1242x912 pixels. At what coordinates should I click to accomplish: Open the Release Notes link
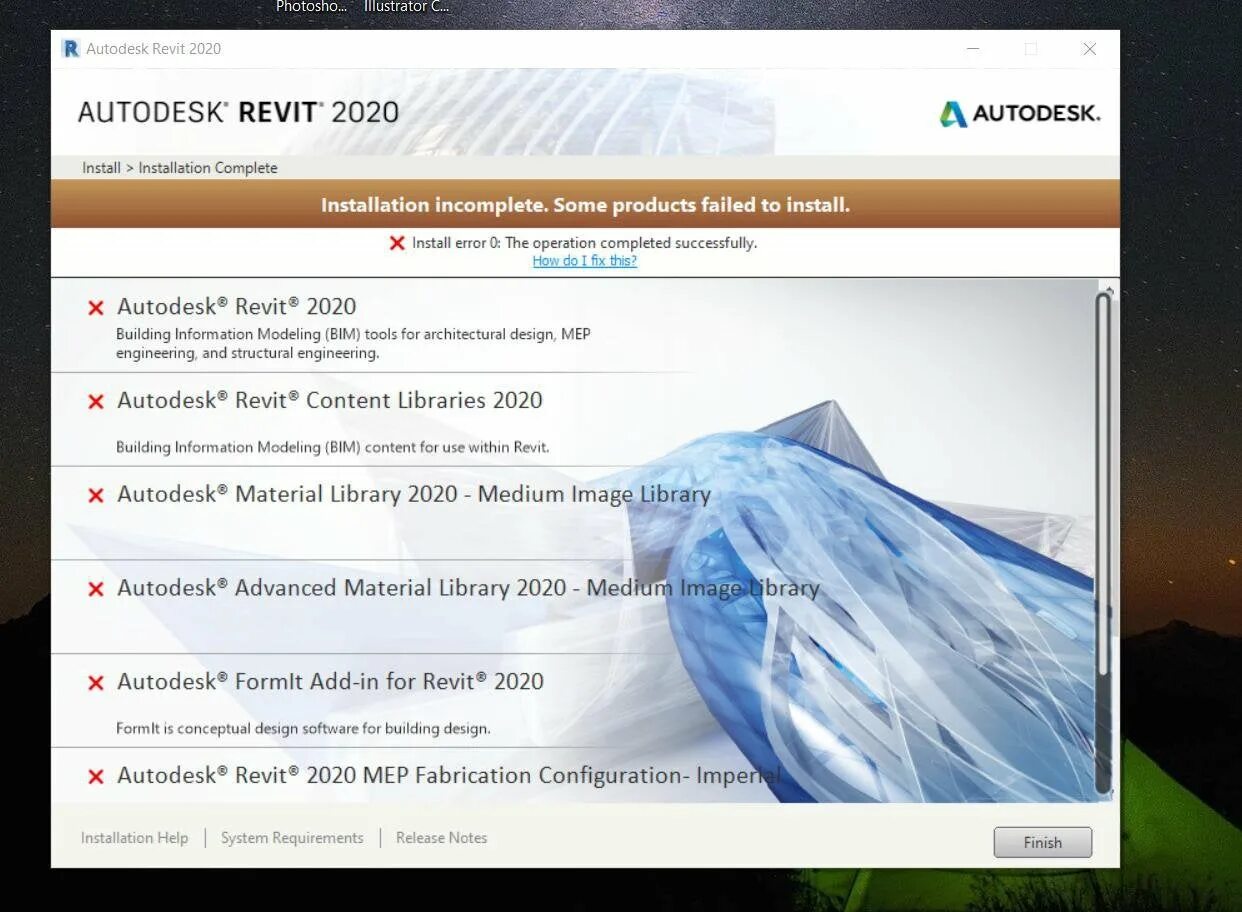[x=441, y=838]
